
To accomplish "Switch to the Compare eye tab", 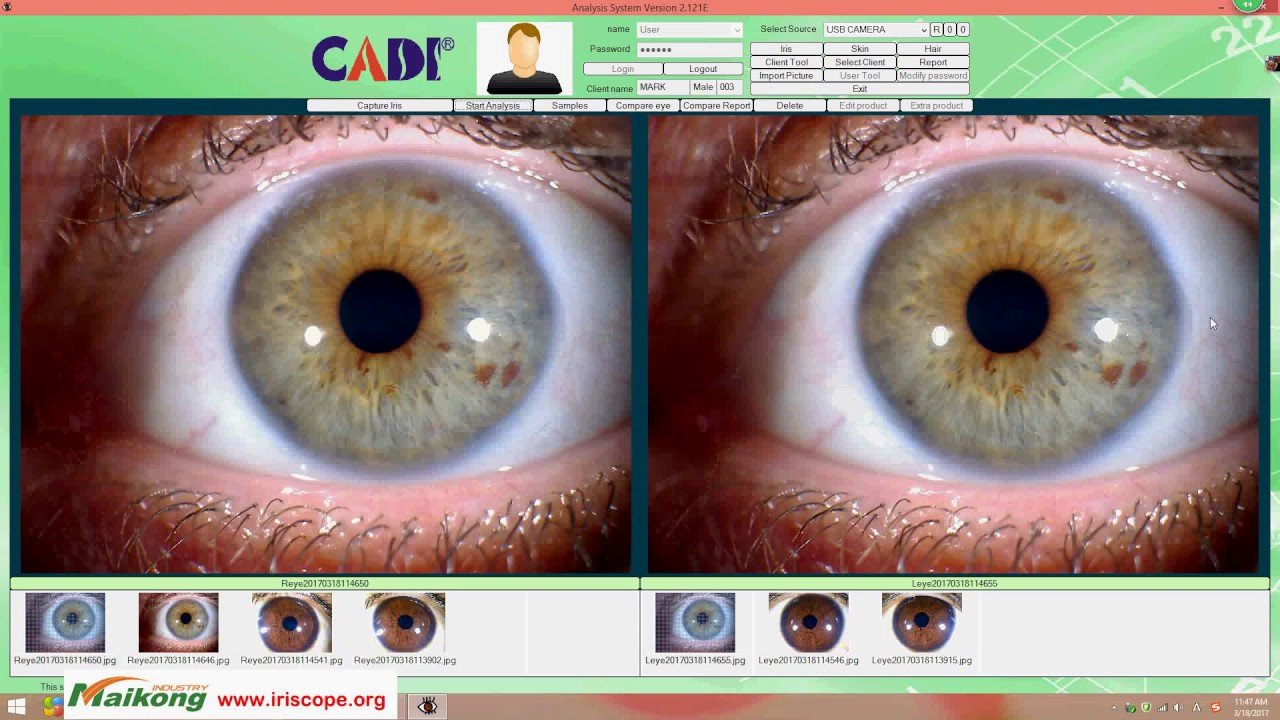I will 643,104.
